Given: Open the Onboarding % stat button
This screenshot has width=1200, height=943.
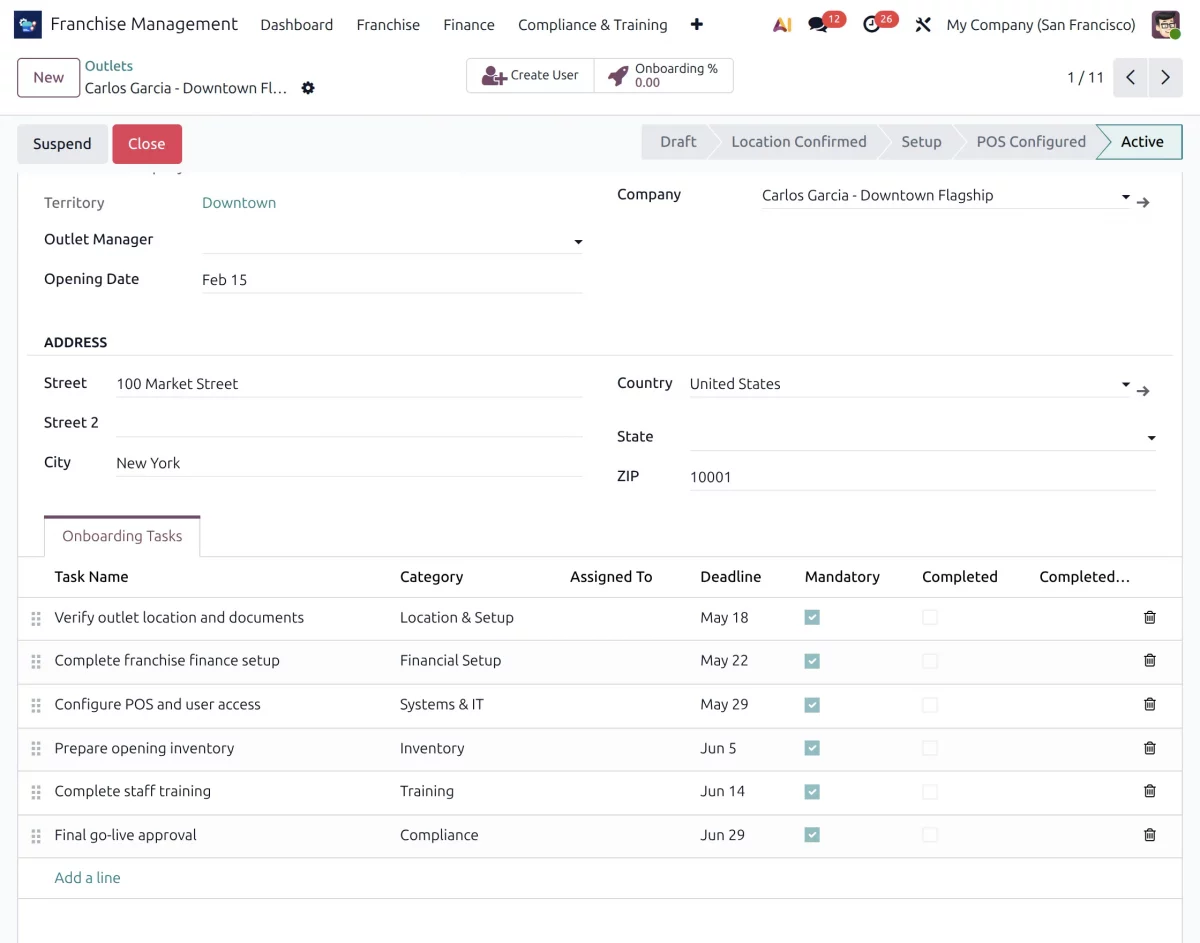Looking at the screenshot, I should coord(664,76).
